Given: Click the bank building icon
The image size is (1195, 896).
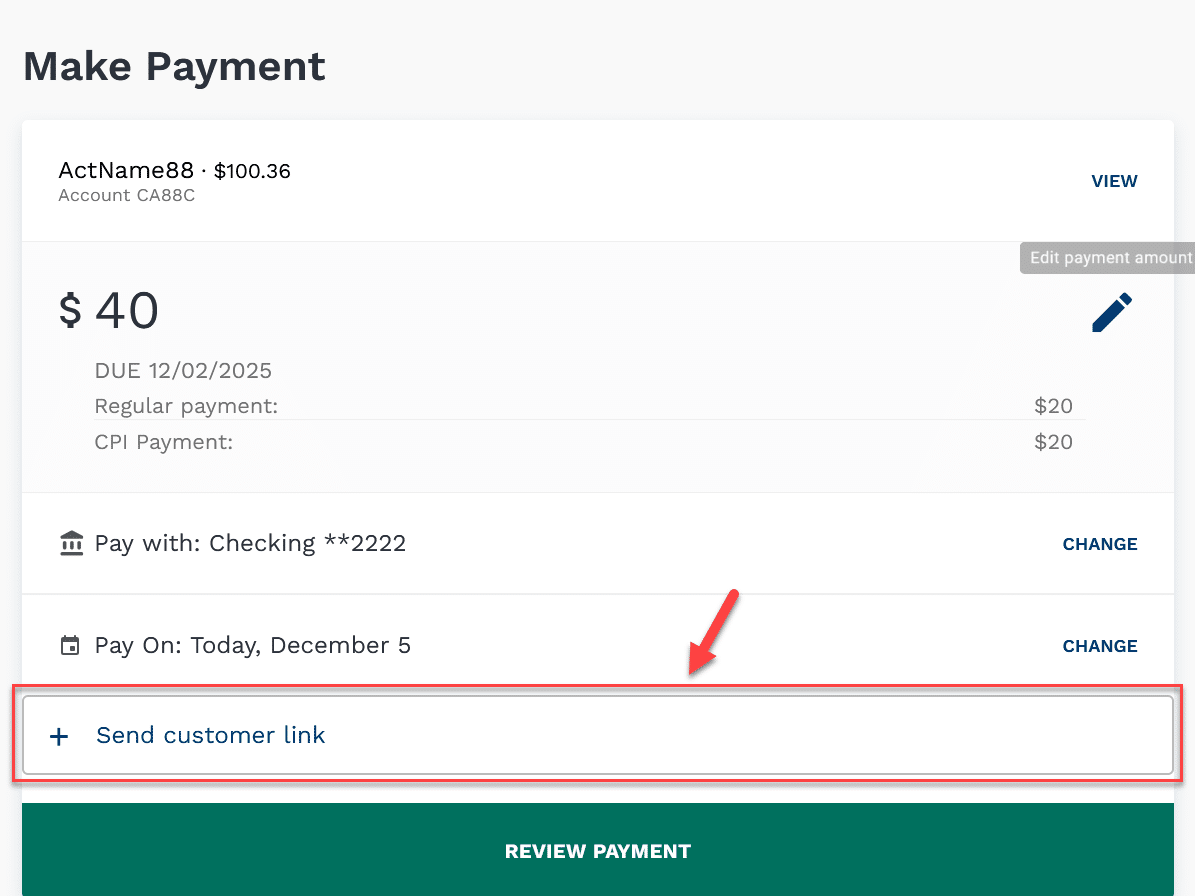Looking at the screenshot, I should coord(72,544).
